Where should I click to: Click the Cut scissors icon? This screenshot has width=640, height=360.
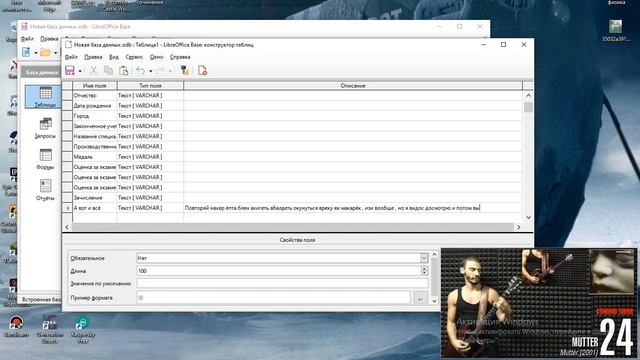click(93, 71)
